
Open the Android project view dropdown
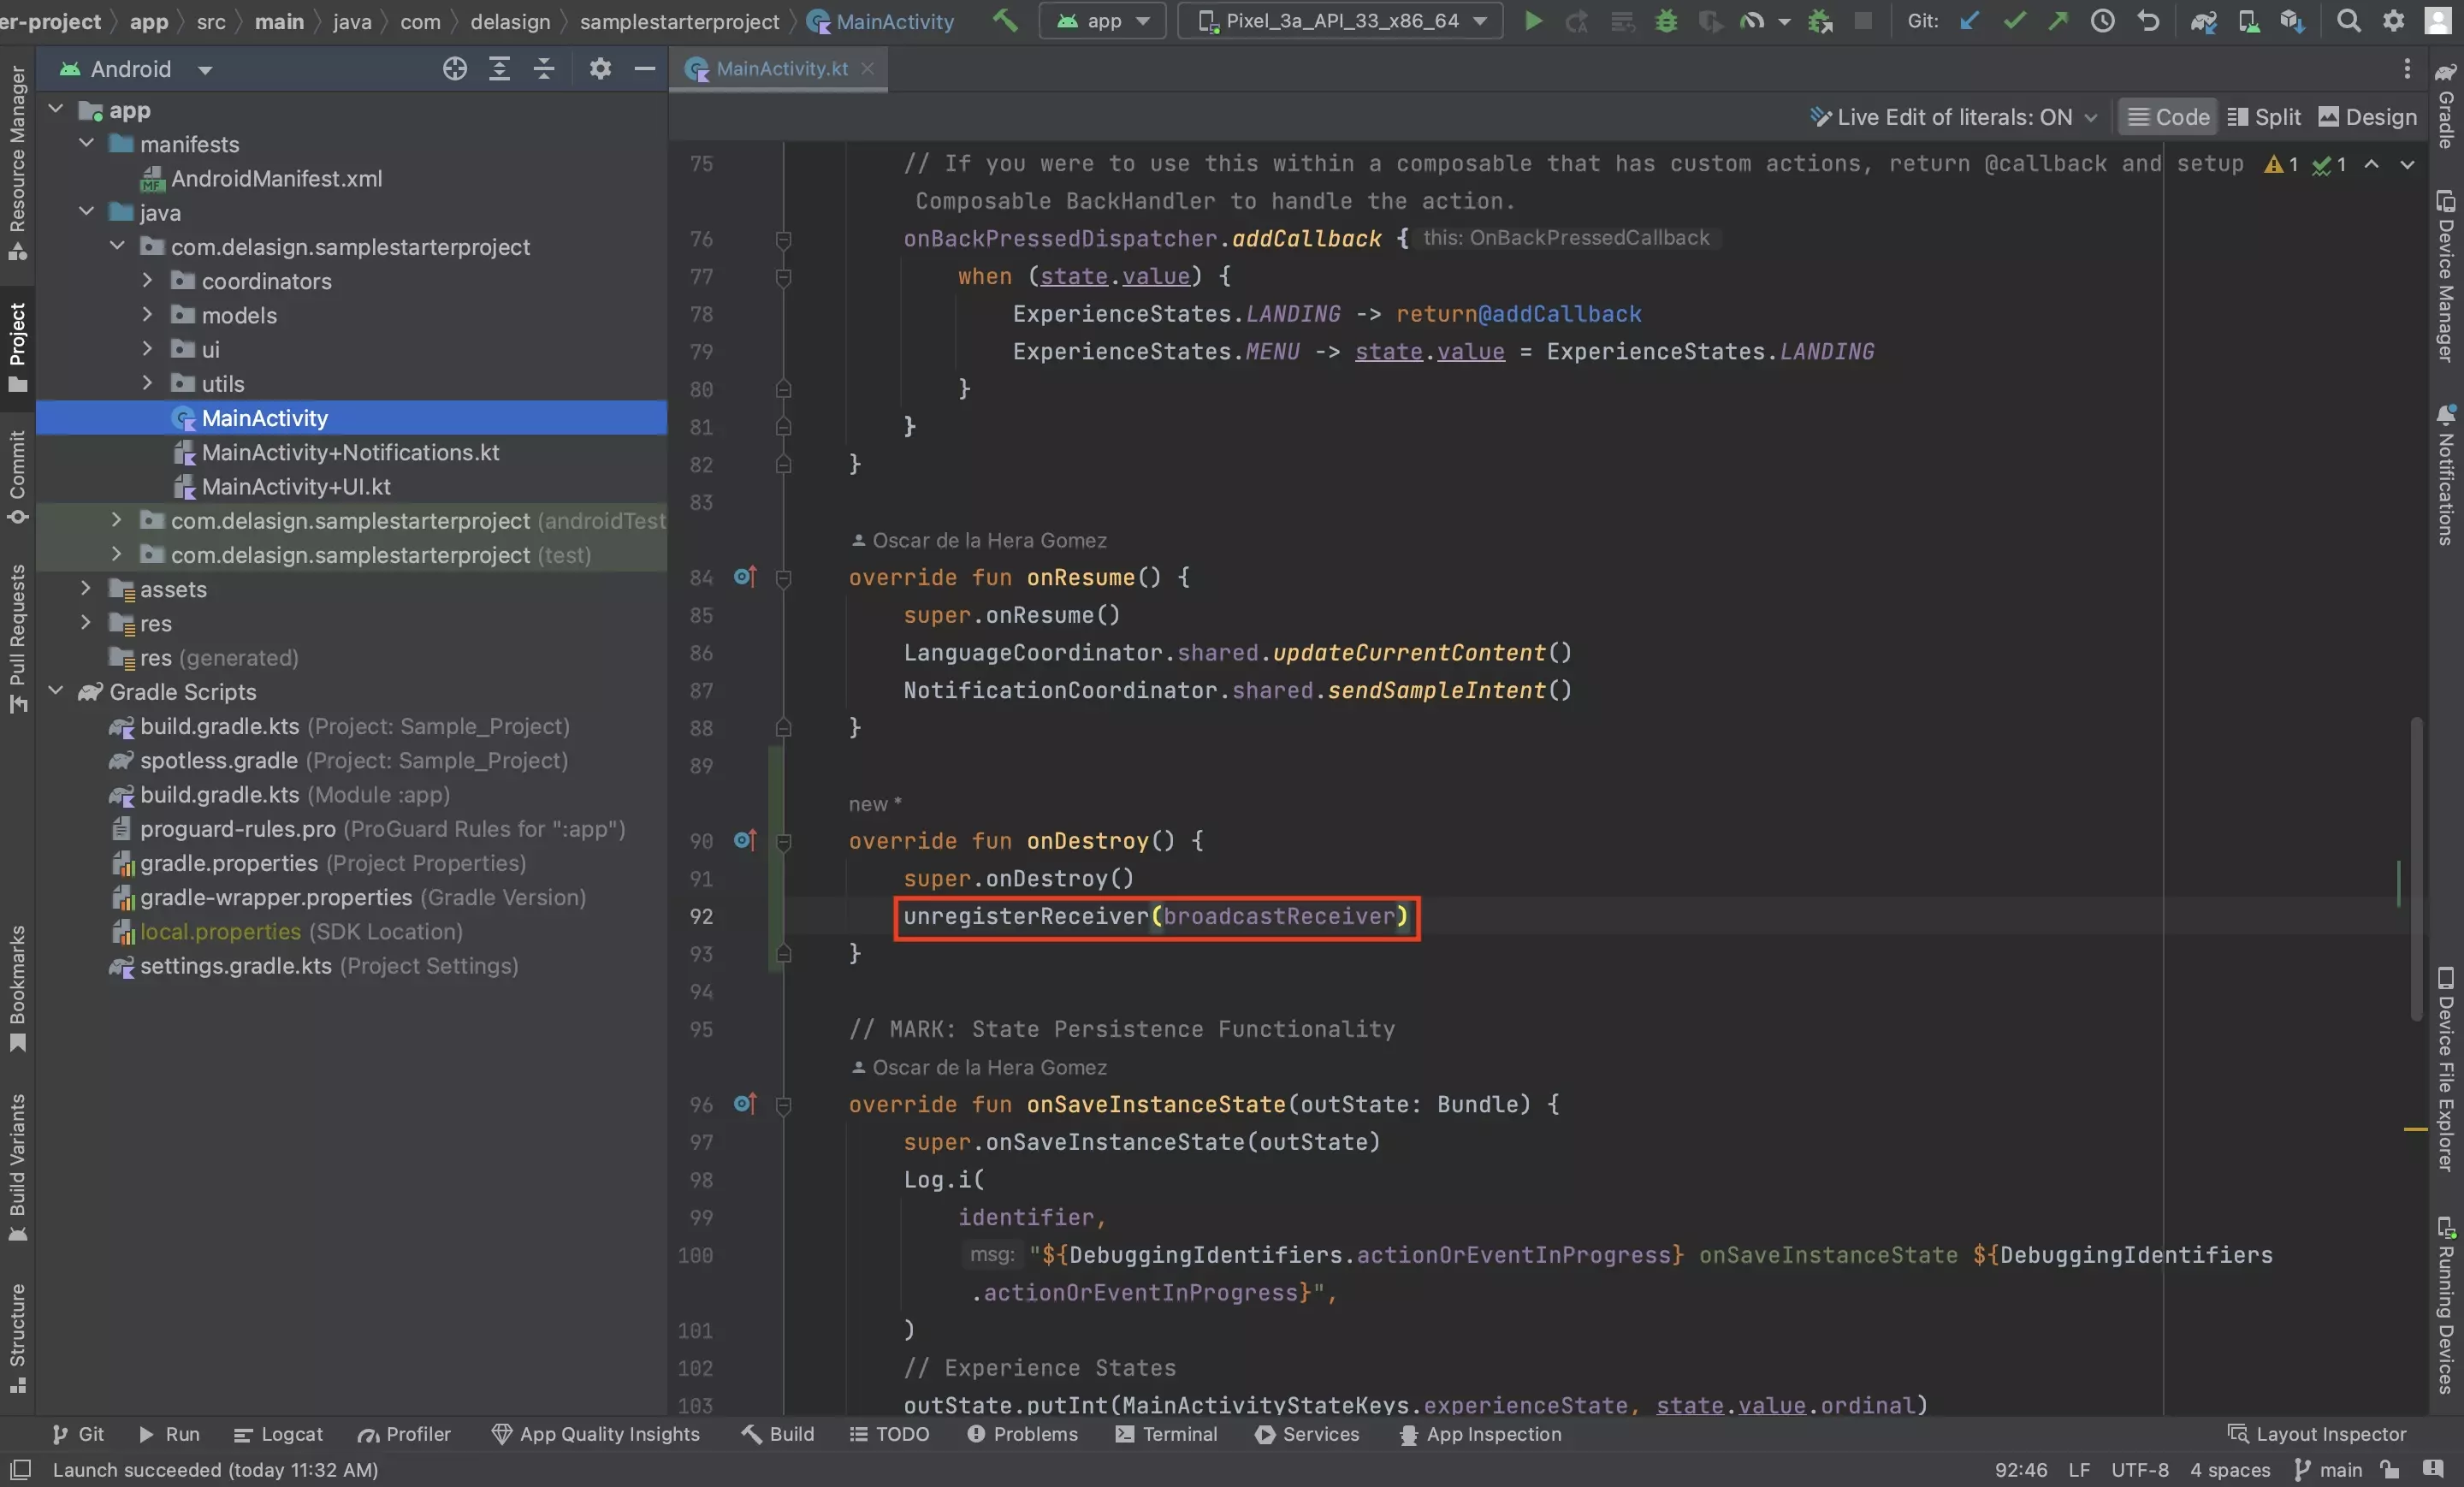[136, 69]
